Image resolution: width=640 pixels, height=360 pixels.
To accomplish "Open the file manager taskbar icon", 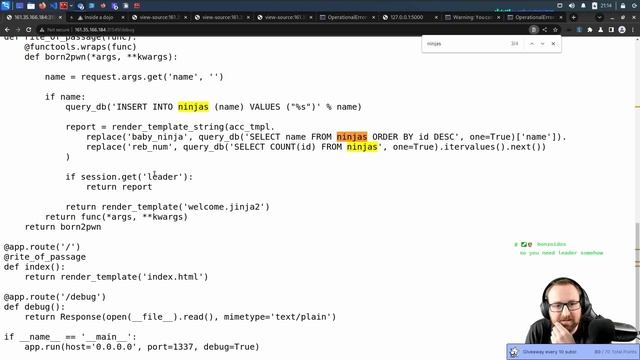I will point(31,6).
